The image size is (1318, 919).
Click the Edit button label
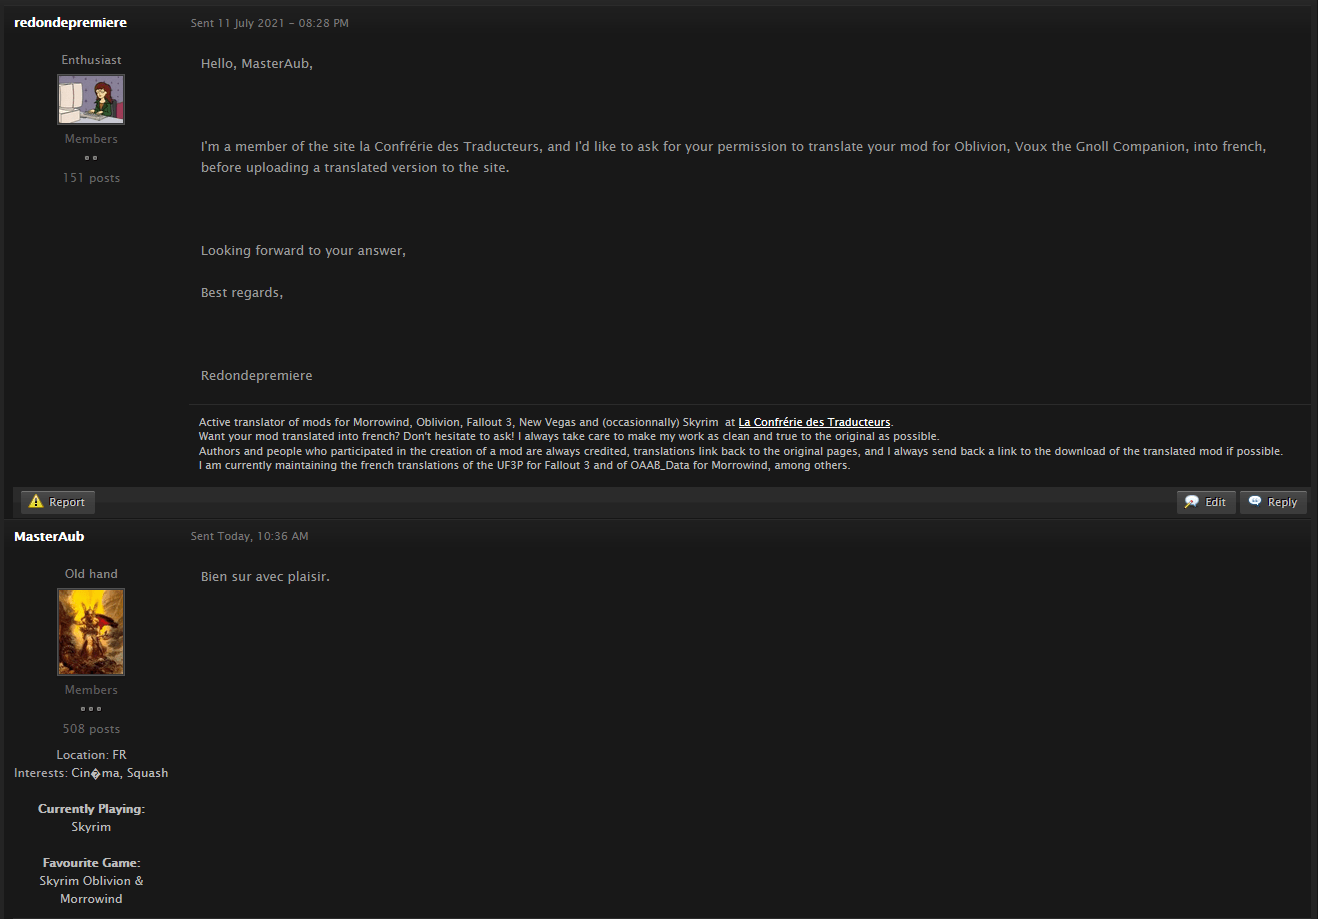coord(1215,502)
